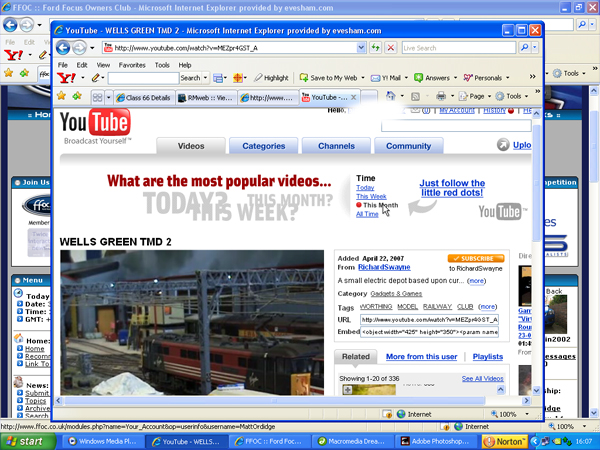Open the Start menu
This screenshot has width=600, height=450.
click(26, 441)
